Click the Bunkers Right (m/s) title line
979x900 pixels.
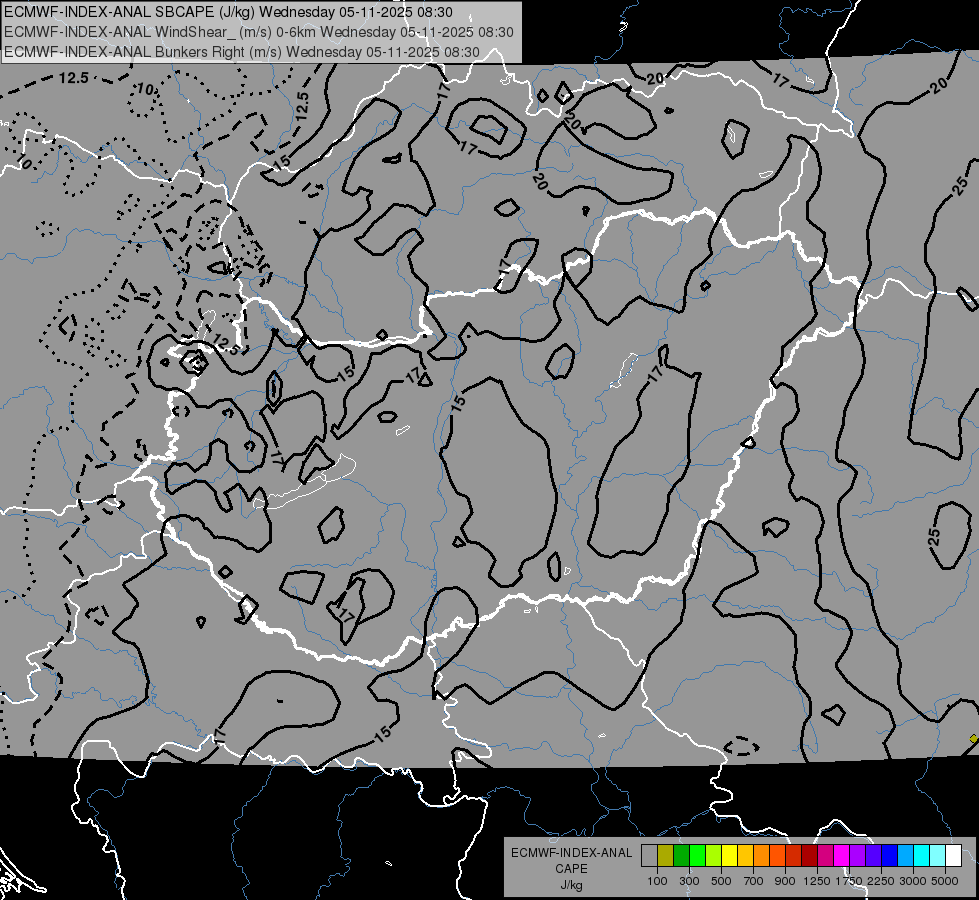242,52
